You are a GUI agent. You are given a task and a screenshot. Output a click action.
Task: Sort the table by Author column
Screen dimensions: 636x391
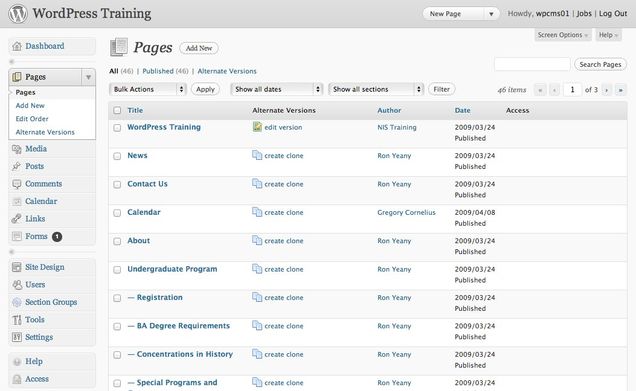click(389, 110)
